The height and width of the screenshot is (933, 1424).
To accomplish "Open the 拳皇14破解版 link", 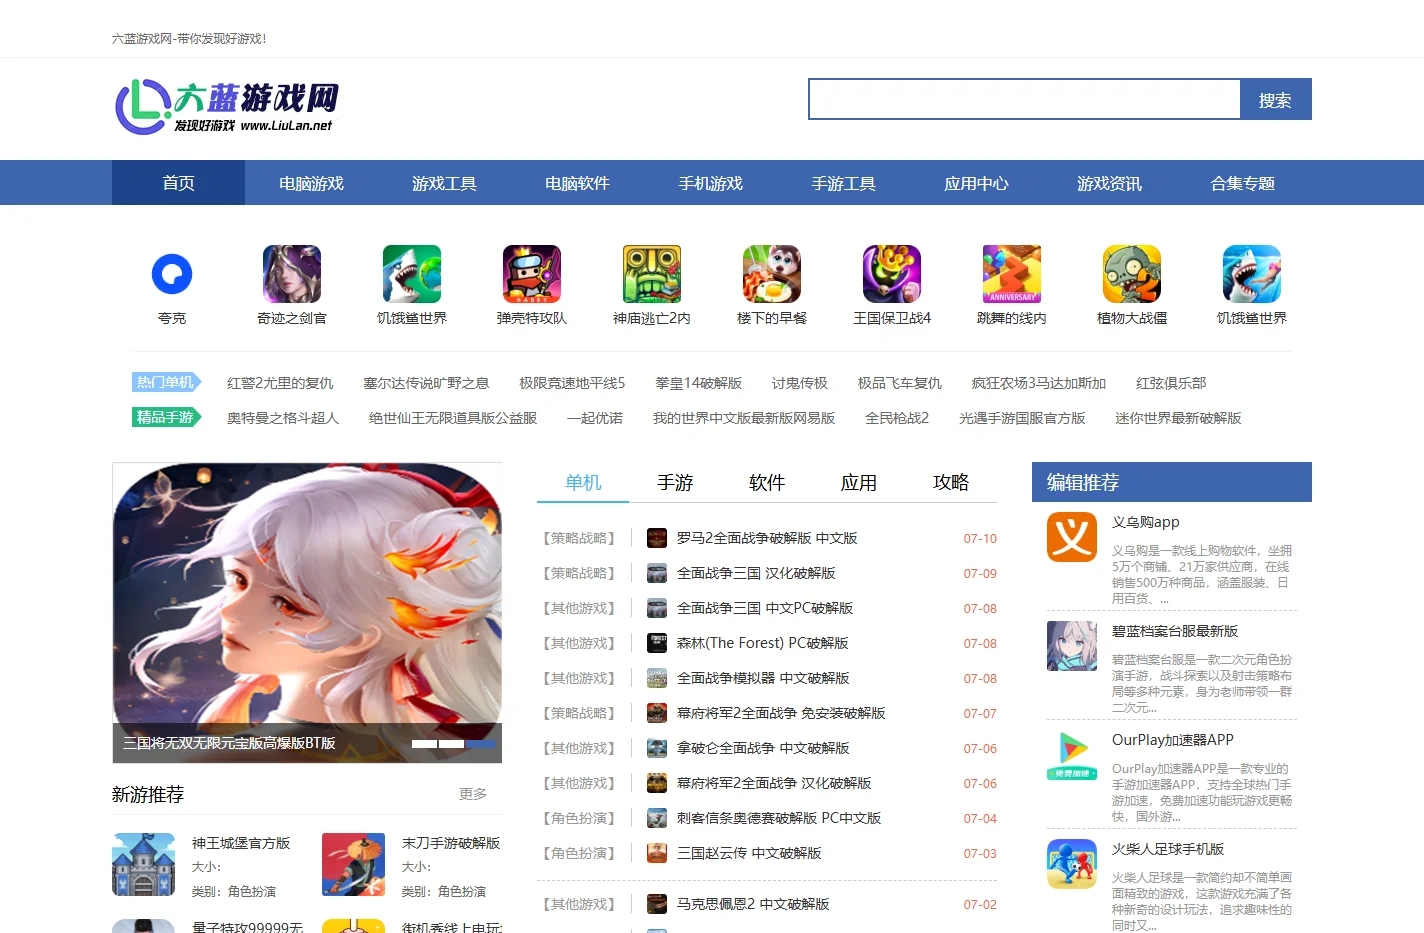I will [x=698, y=383].
